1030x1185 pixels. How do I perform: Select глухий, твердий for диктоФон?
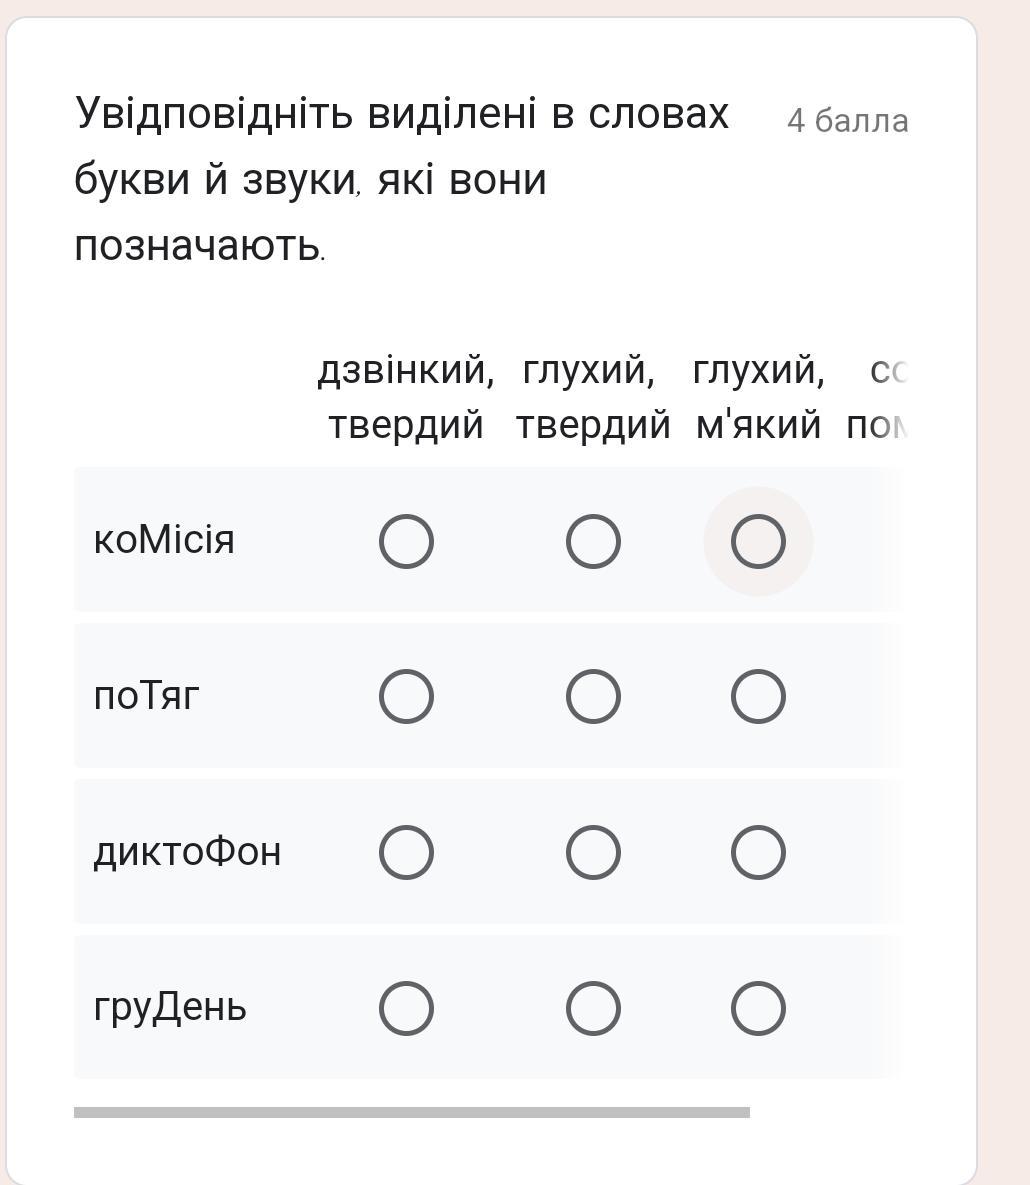[x=593, y=852]
